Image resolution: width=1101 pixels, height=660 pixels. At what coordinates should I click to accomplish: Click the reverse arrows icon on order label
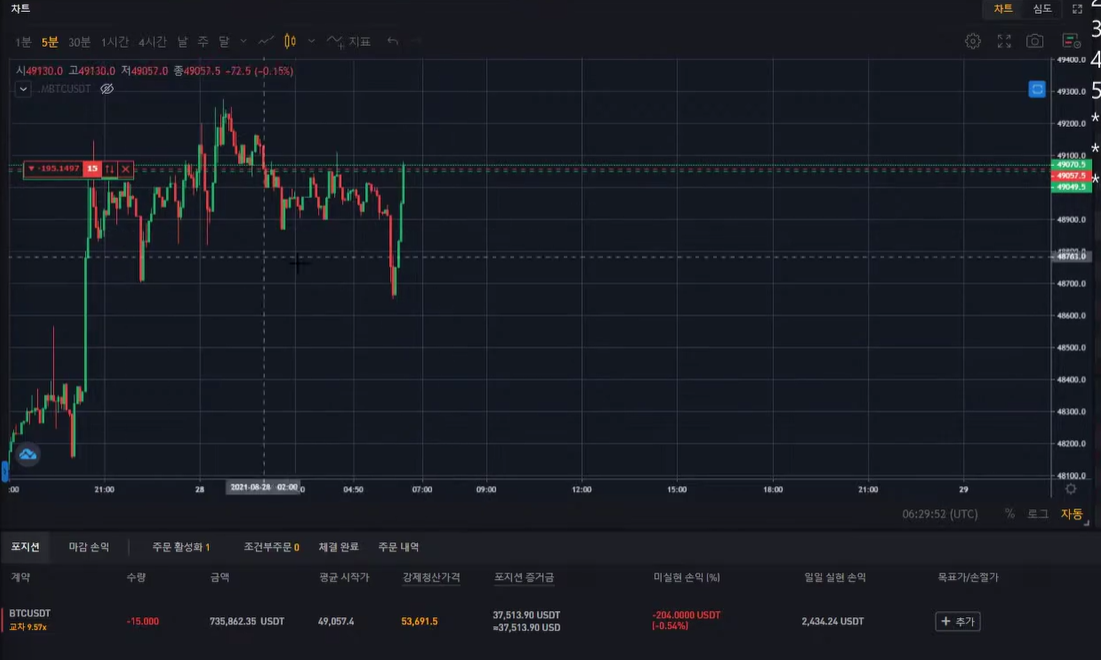110,169
